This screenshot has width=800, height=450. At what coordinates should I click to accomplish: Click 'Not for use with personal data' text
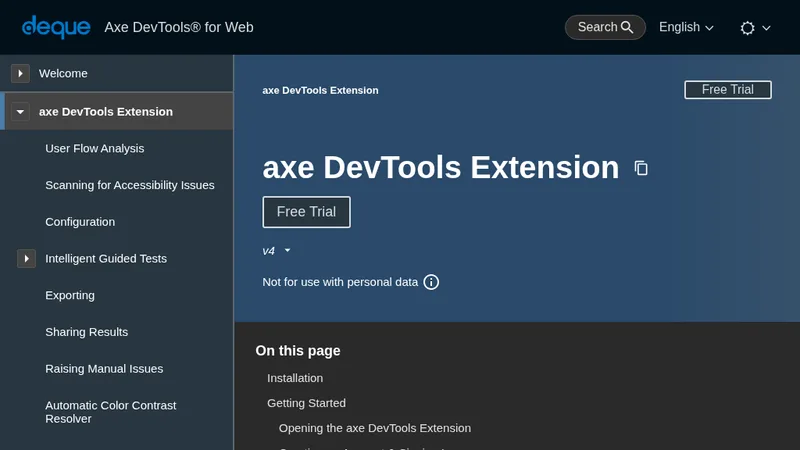[x=340, y=282]
